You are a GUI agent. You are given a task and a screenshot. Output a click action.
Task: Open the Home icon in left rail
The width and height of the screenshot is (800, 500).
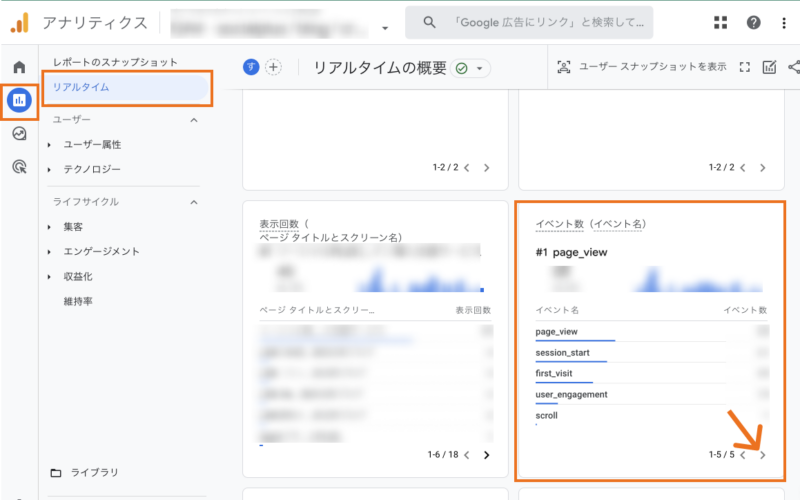(19, 67)
